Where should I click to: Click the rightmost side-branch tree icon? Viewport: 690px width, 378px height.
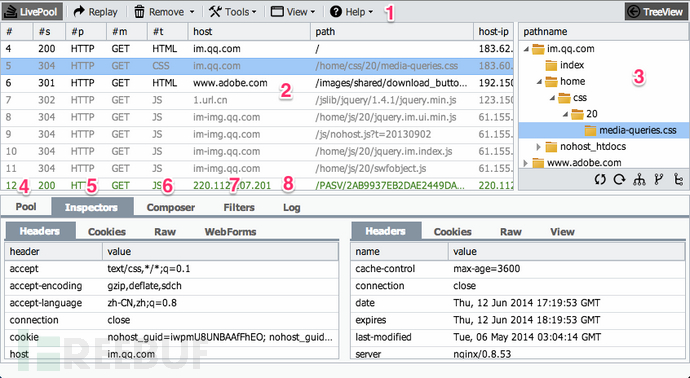point(678,180)
